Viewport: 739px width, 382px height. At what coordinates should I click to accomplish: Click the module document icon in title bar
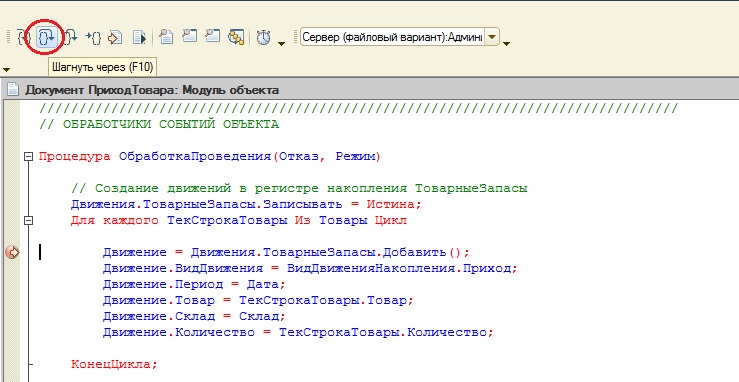click(x=13, y=89)
